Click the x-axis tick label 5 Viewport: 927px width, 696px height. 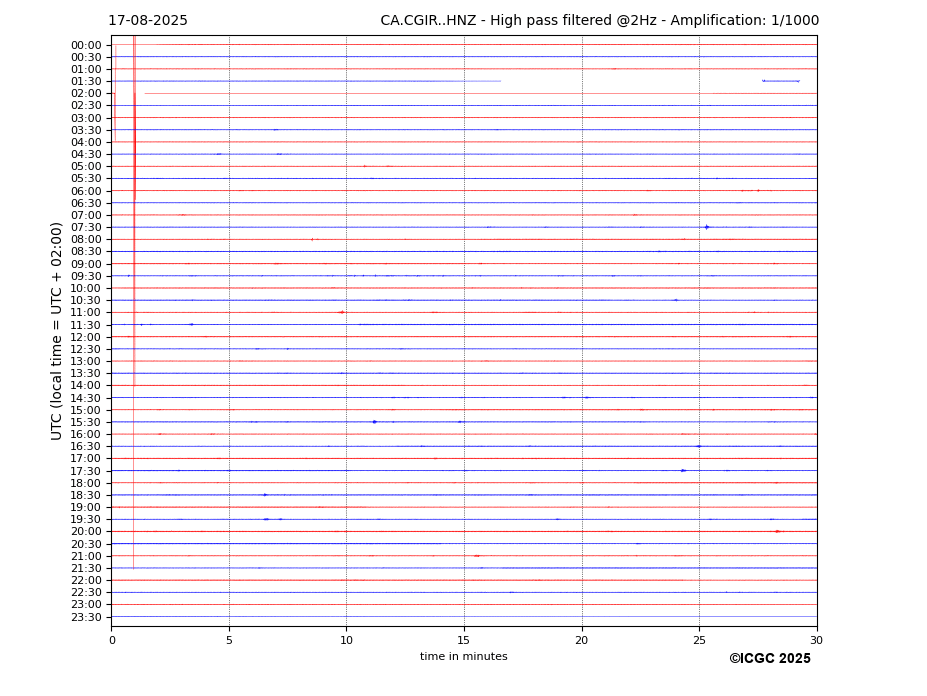point(229,640)
